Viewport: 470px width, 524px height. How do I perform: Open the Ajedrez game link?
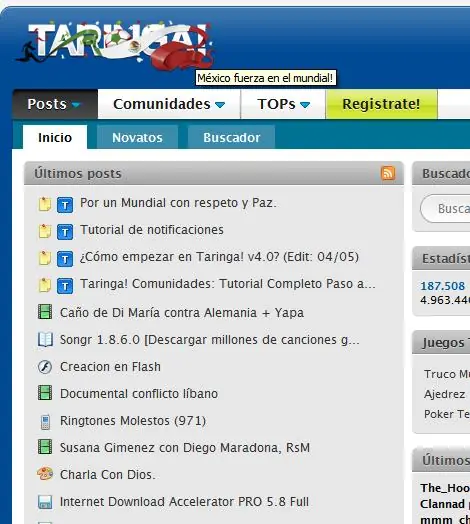pyautogui.click(x=444, y=394)
